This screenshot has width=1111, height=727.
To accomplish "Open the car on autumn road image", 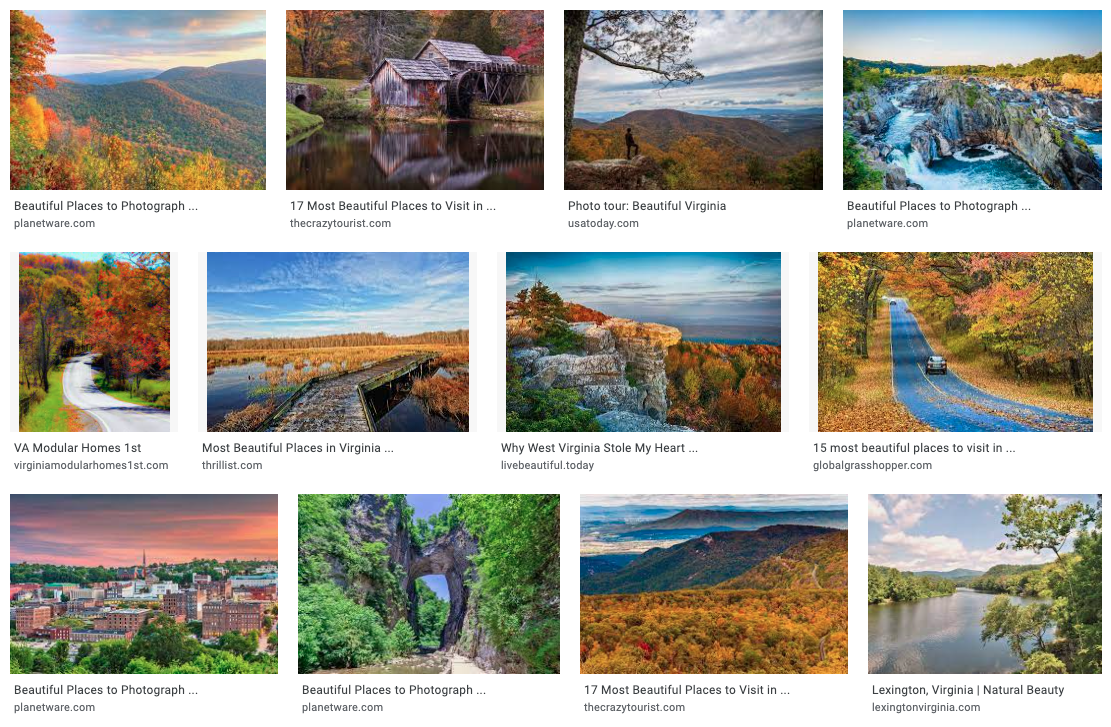I will (x=955, y=342).
